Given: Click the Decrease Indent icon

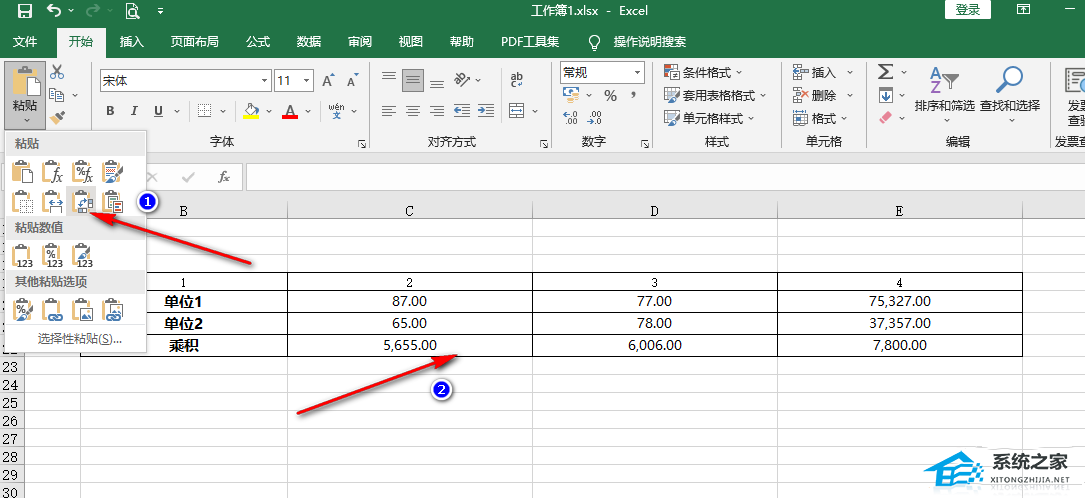Looking at the screenshot, I should [462, 110].
